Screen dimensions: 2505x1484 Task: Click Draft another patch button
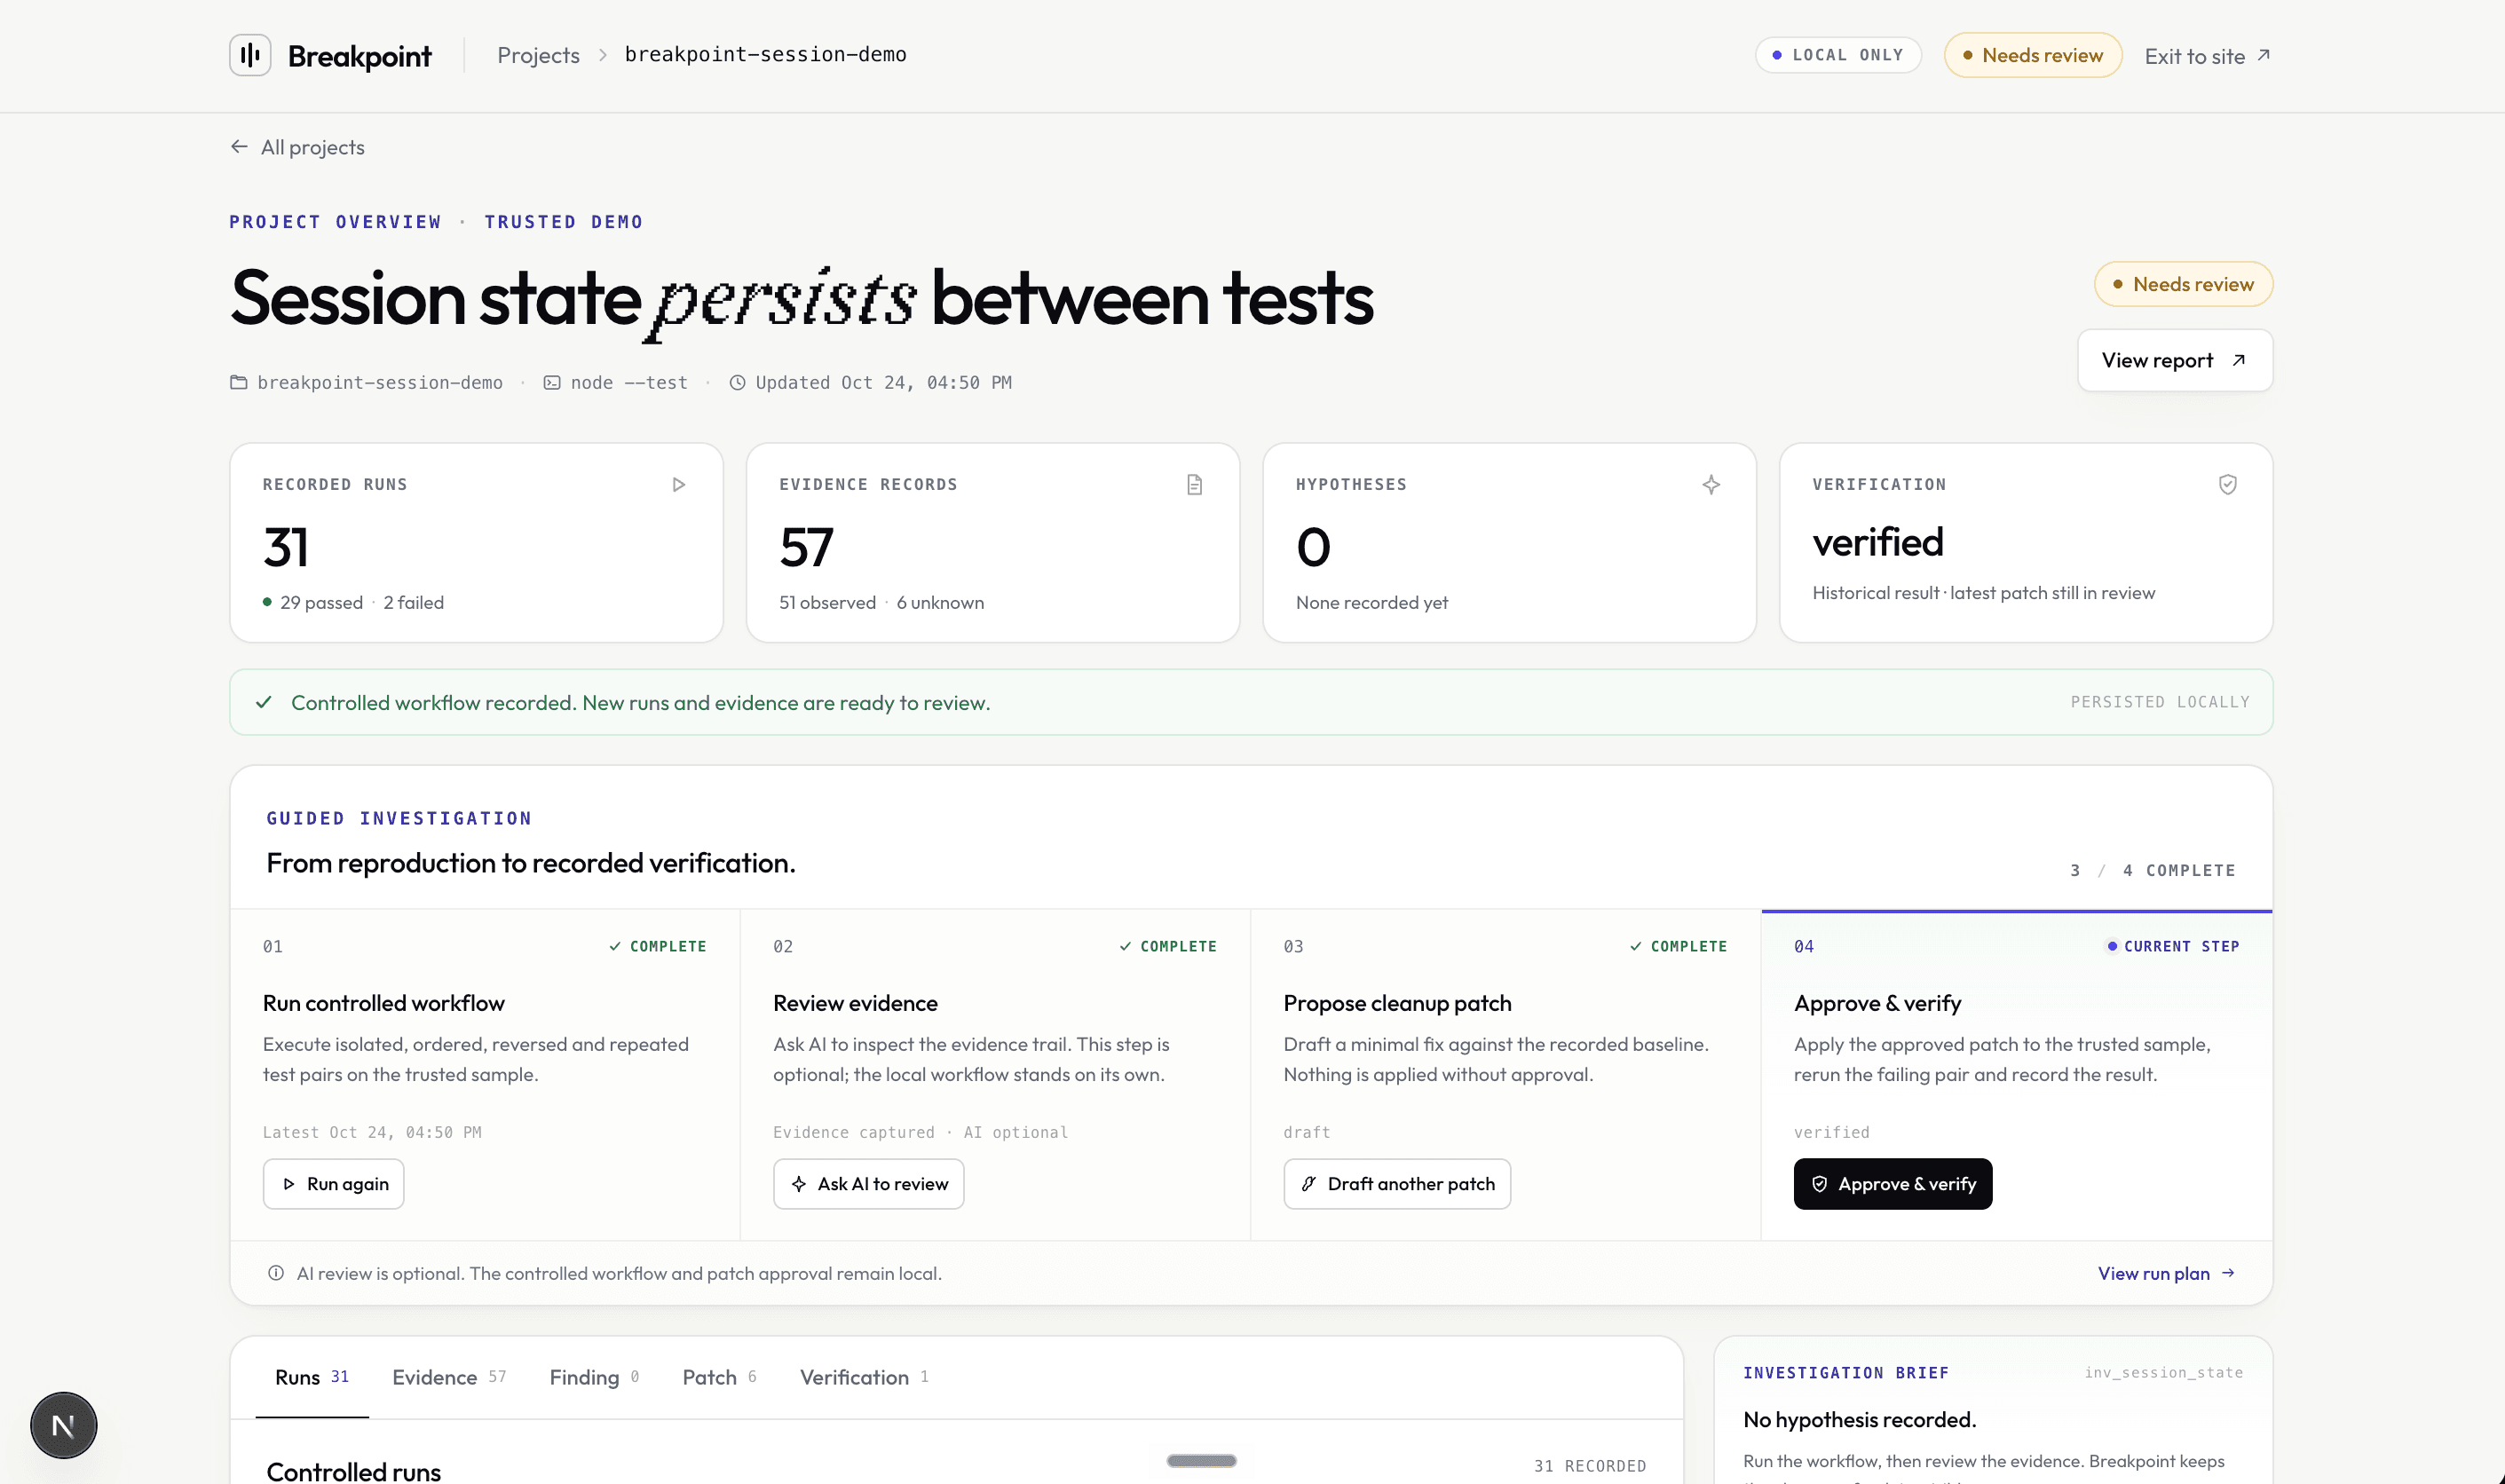point(1397,1184)
